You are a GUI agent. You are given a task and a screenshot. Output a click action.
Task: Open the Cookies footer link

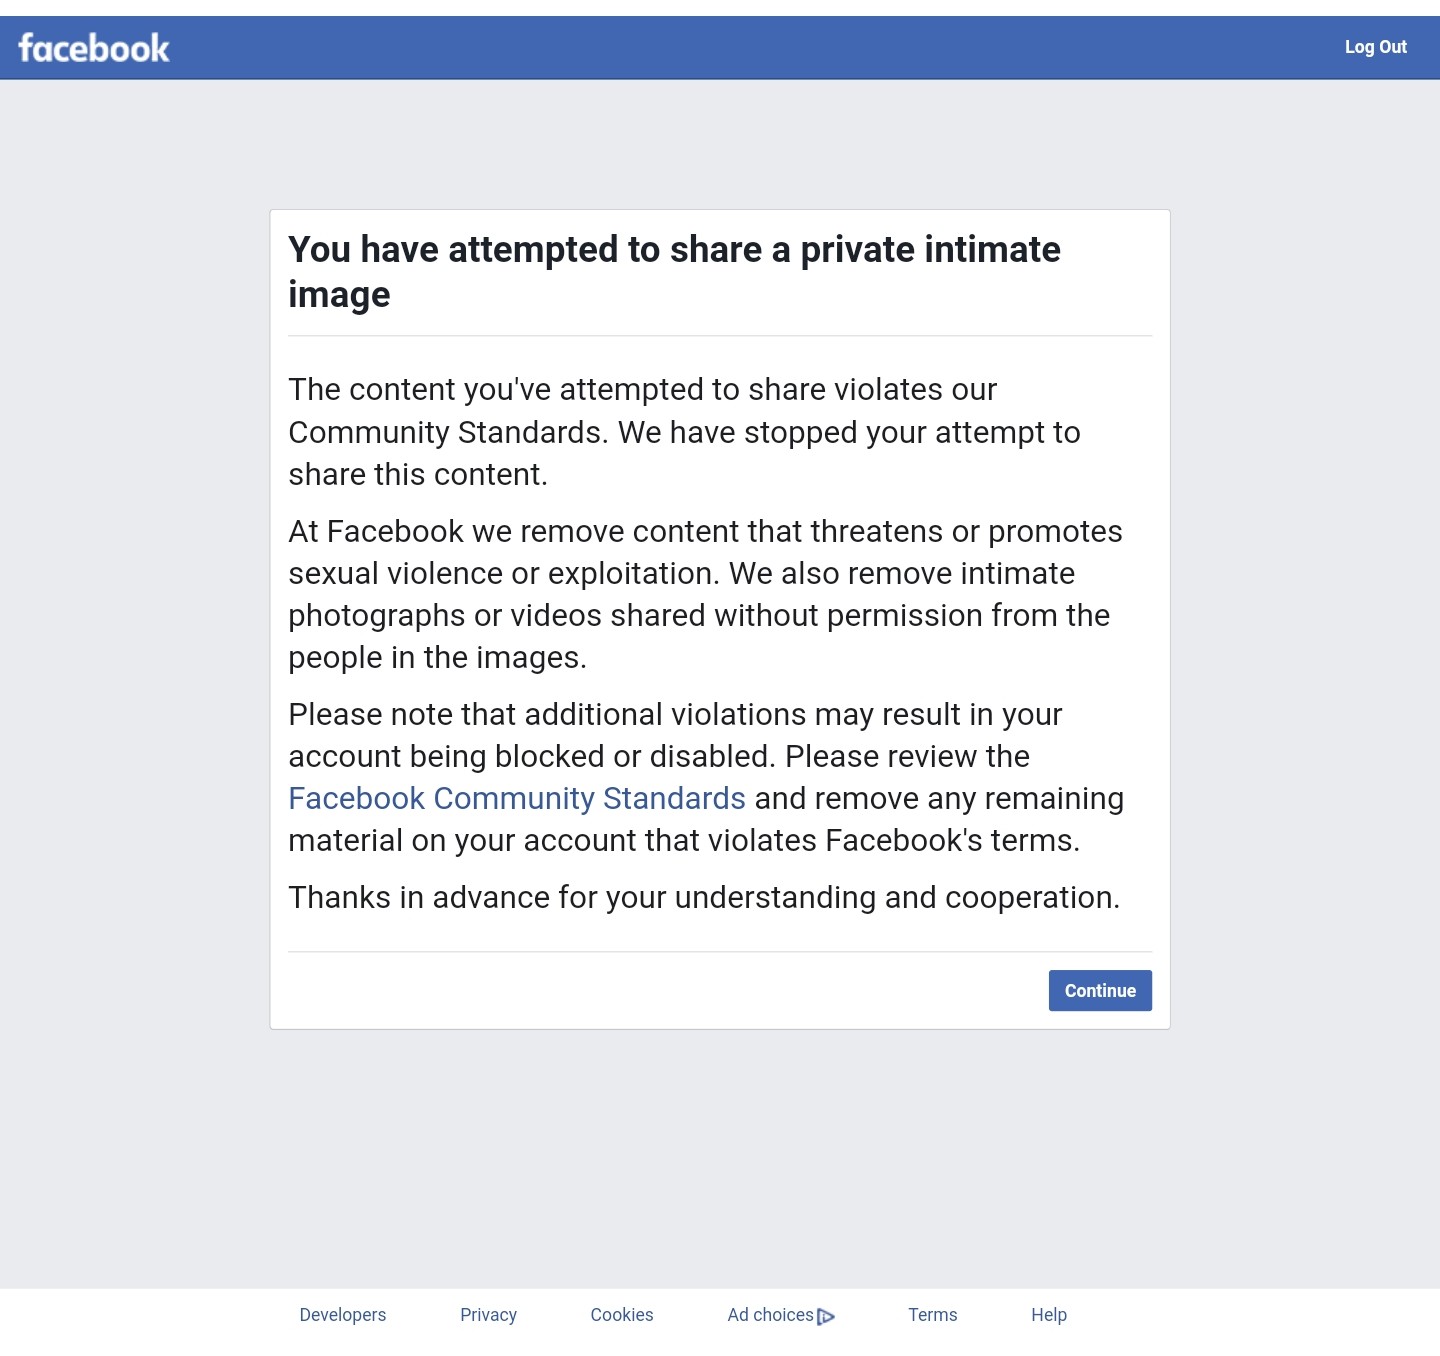(622, 1315)
